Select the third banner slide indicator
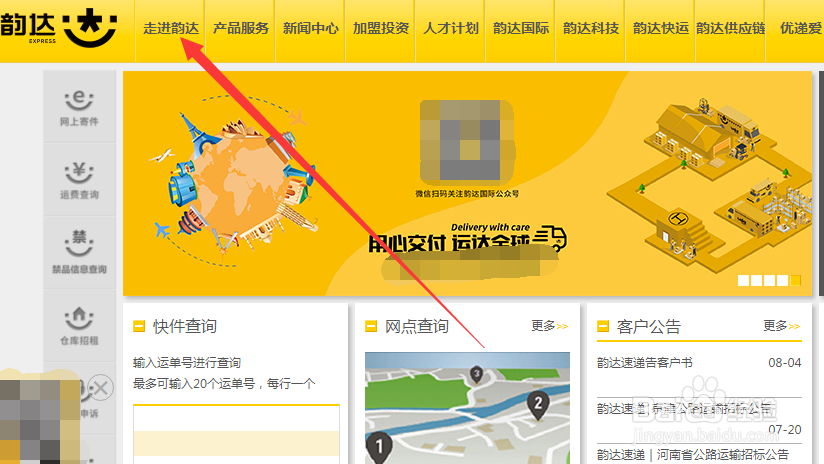The width and height of the screenshot is (824, 464). [769, 281]
